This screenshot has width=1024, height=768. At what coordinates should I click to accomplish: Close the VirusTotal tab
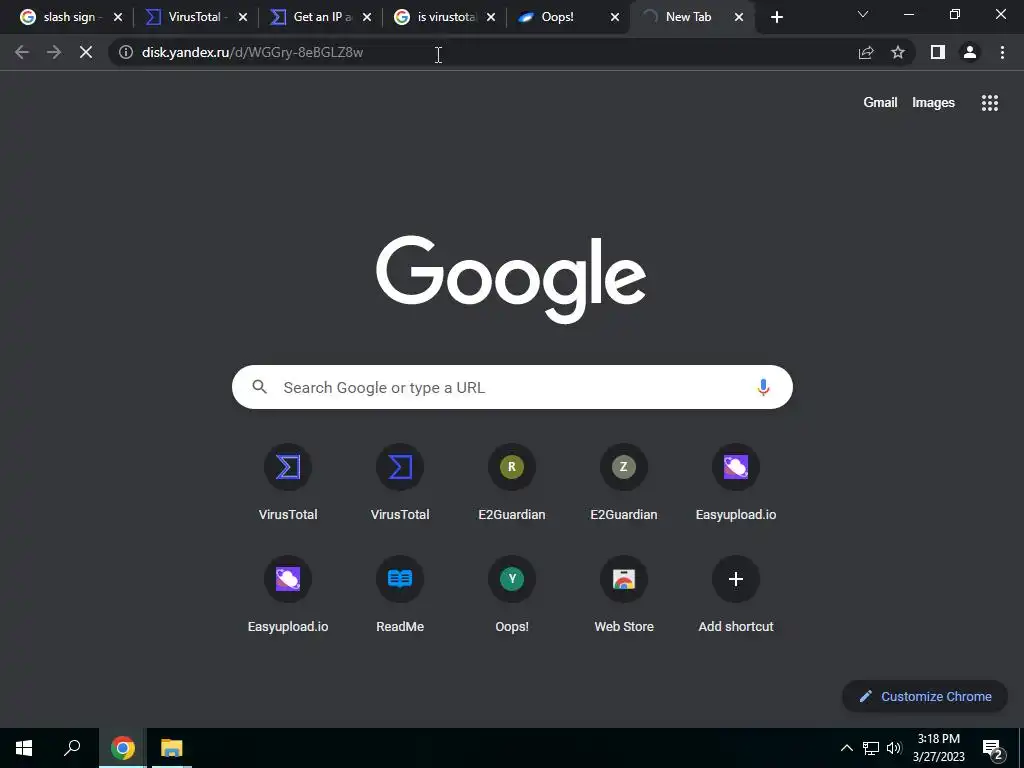[x=243, y=17]
